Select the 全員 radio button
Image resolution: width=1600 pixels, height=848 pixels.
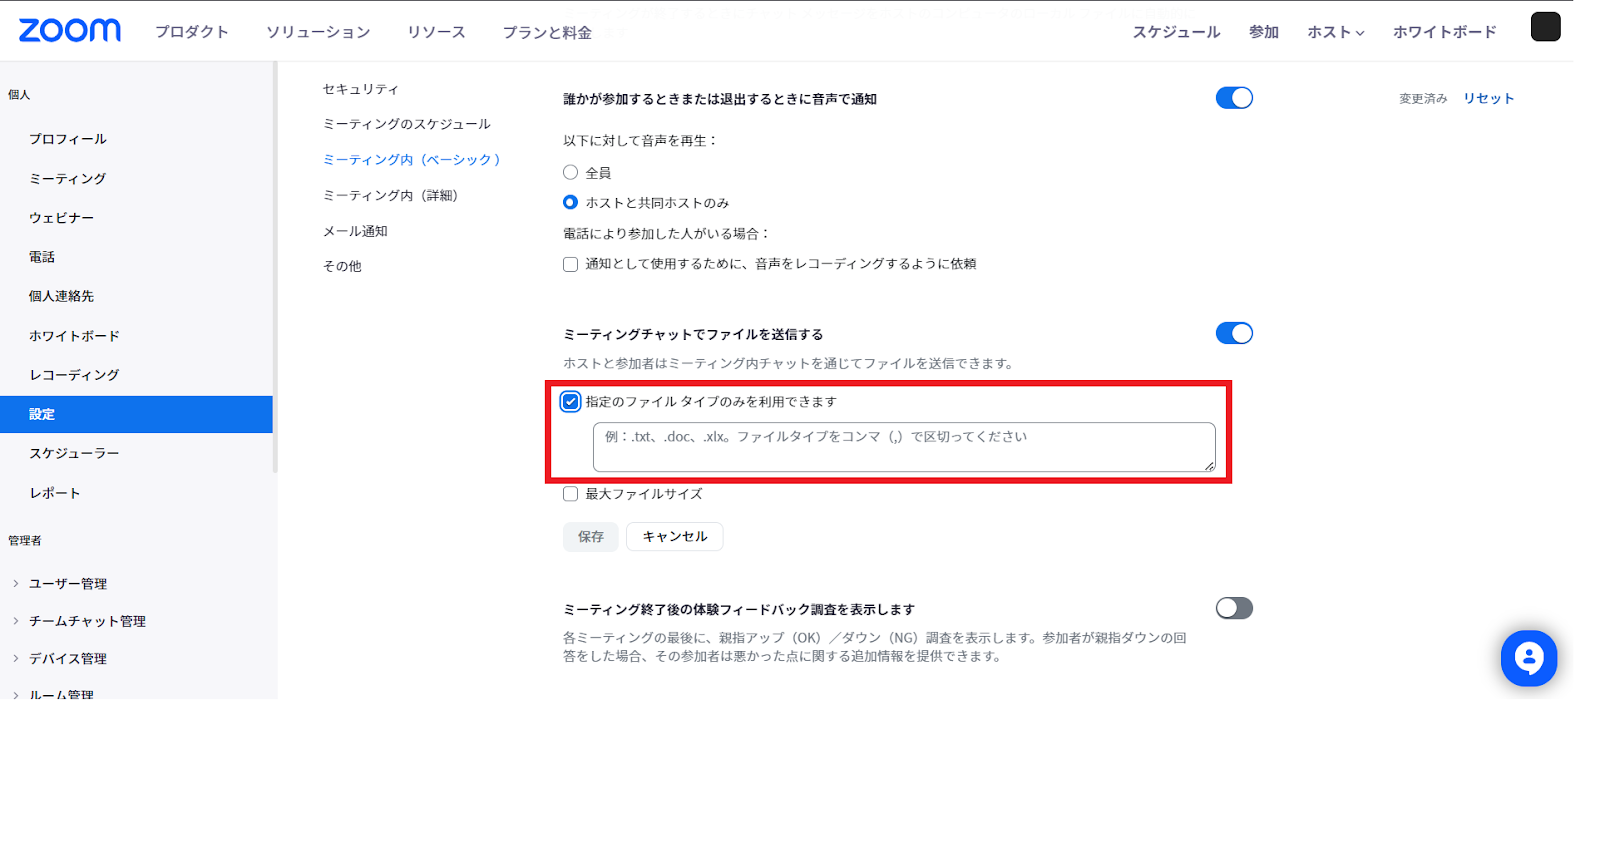tap(571, 172)
